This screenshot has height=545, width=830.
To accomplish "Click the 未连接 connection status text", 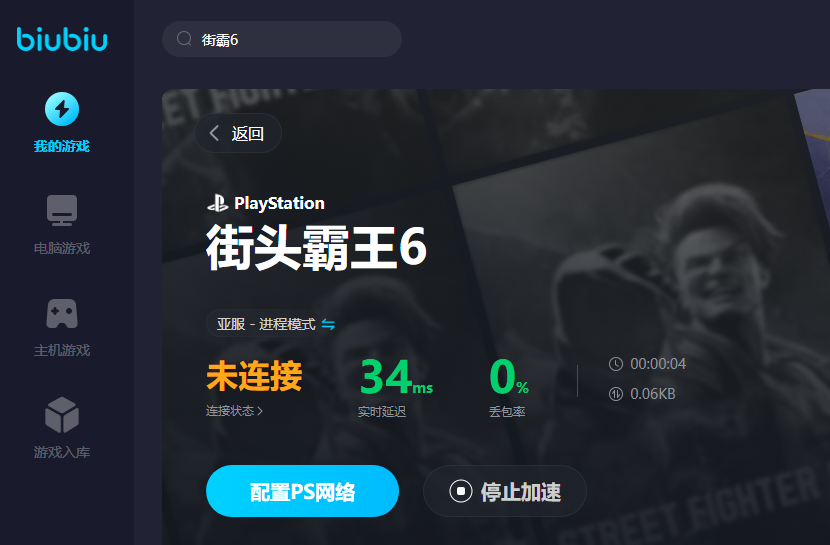I will click(x=254, y=376).
